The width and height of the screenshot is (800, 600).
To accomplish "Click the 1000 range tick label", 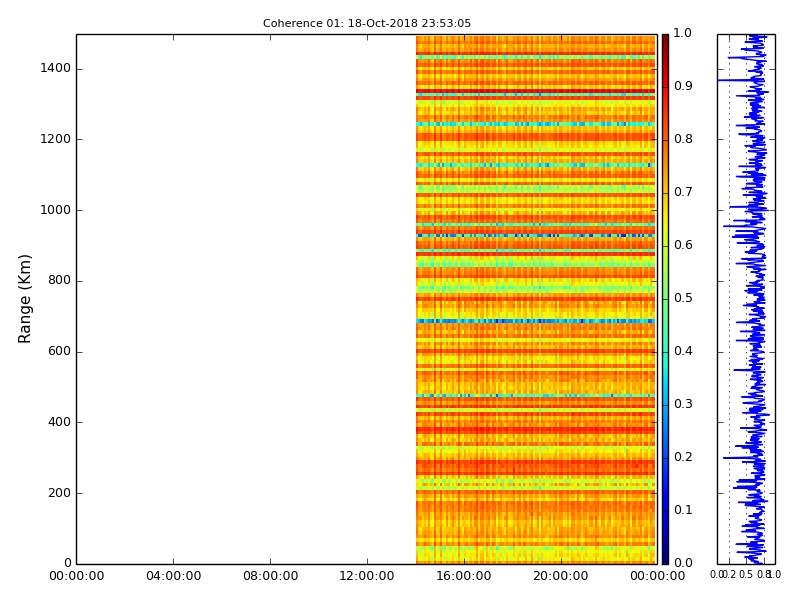I will click(56, 210).
